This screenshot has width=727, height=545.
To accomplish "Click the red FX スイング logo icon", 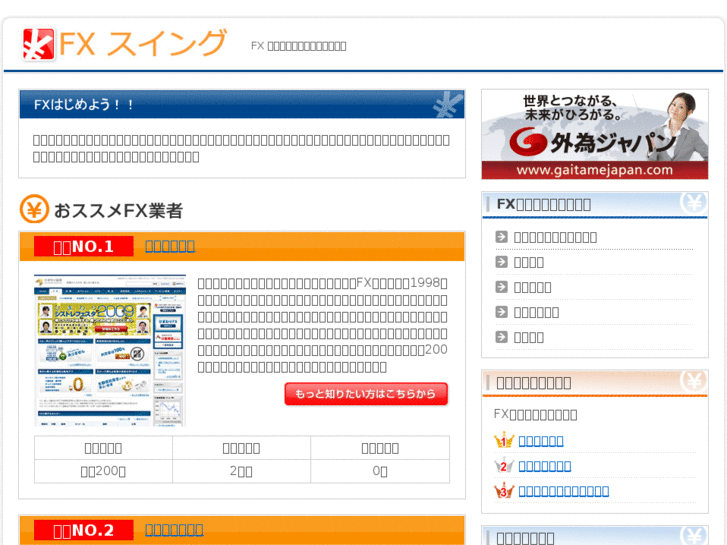I will pos(38,45).
